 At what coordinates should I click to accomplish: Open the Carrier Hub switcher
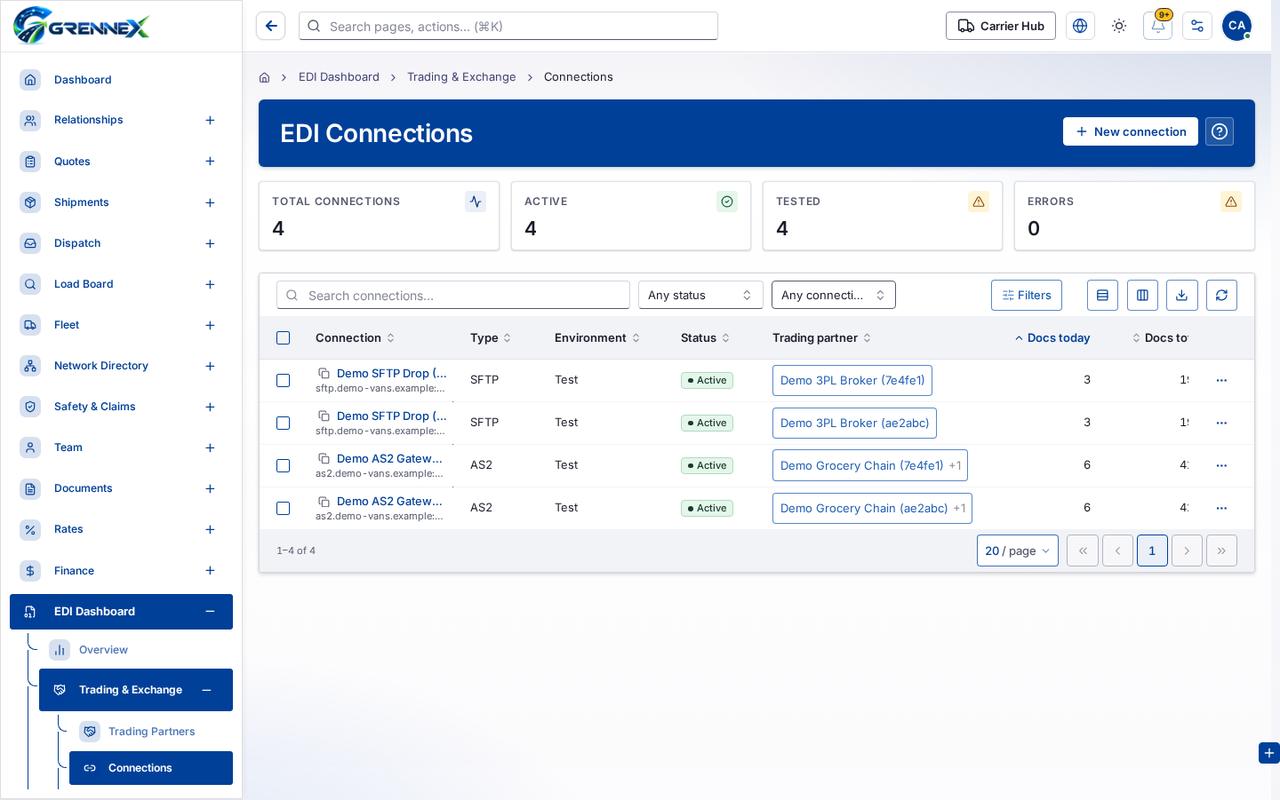click(x=1001, y=26)
